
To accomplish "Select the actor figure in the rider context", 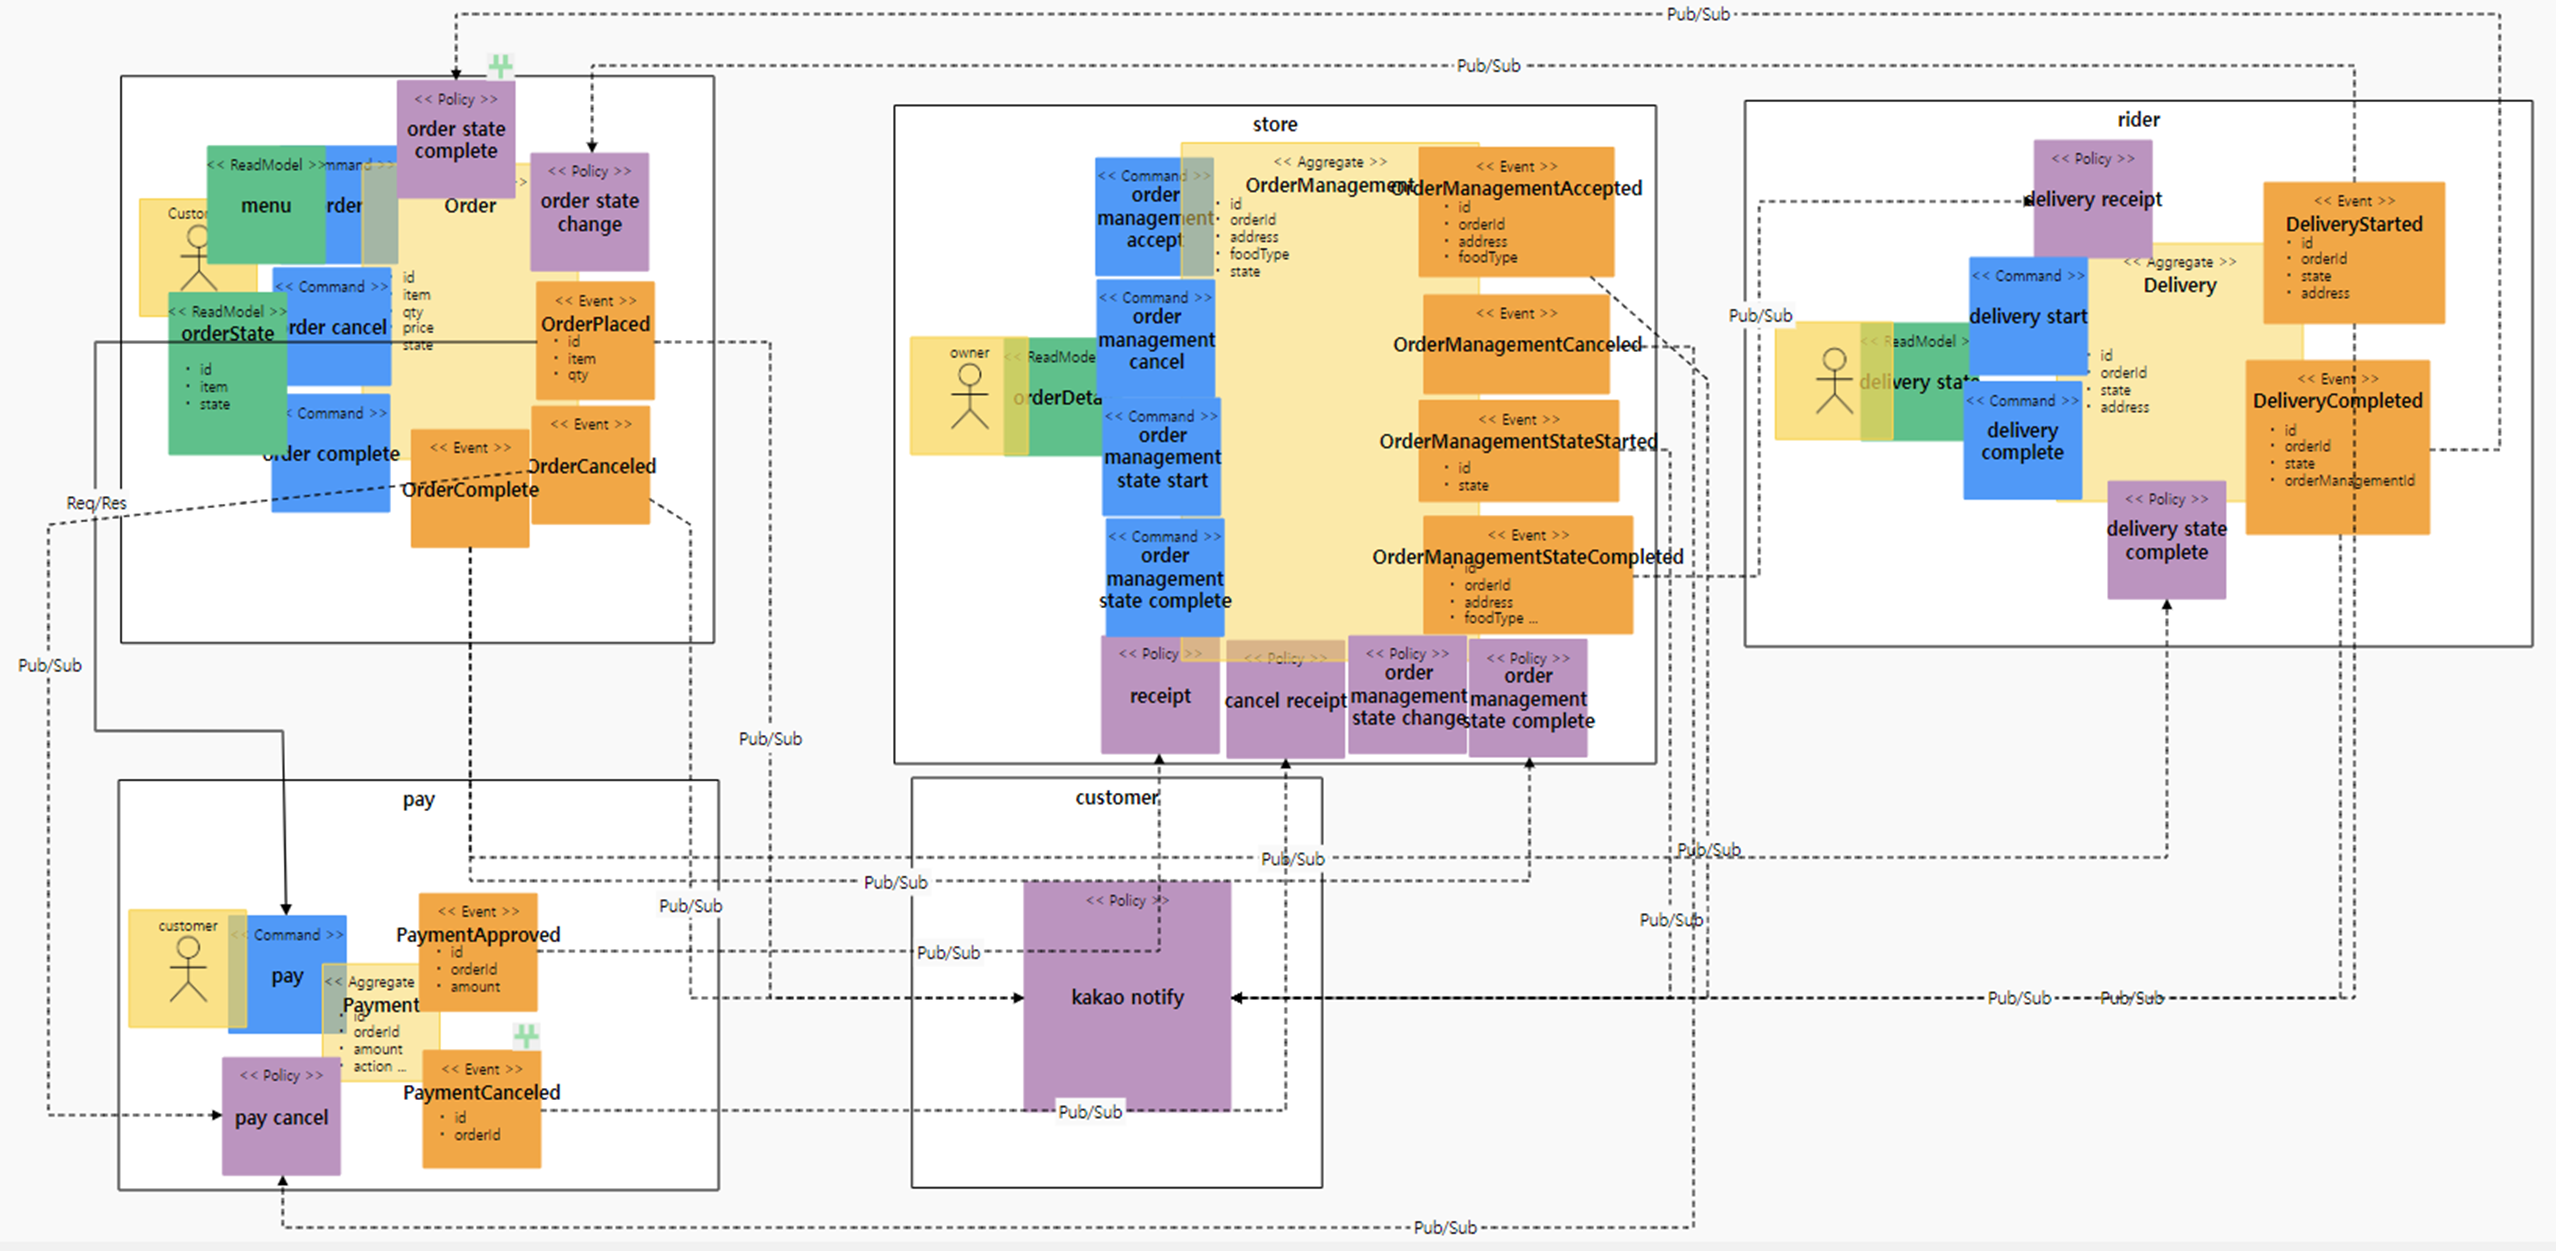I will [1833, 381].
